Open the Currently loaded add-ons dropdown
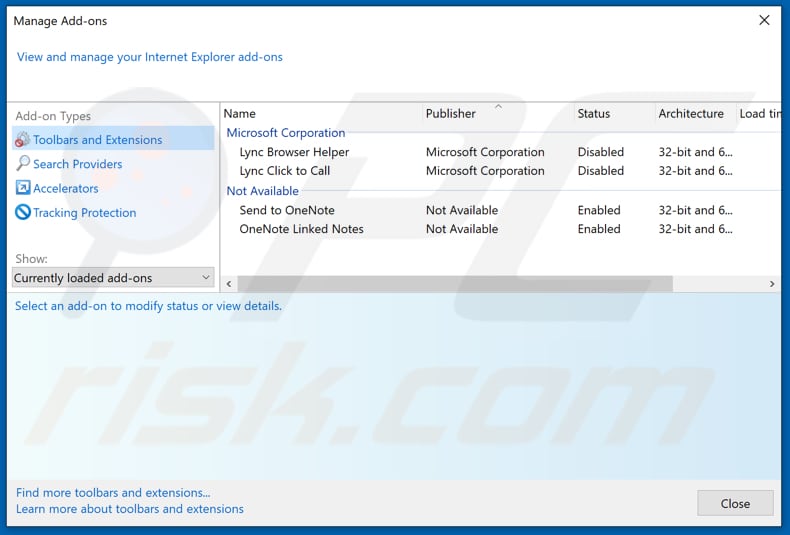This screenshot has width=790, height=535. (x=113, y=278)
